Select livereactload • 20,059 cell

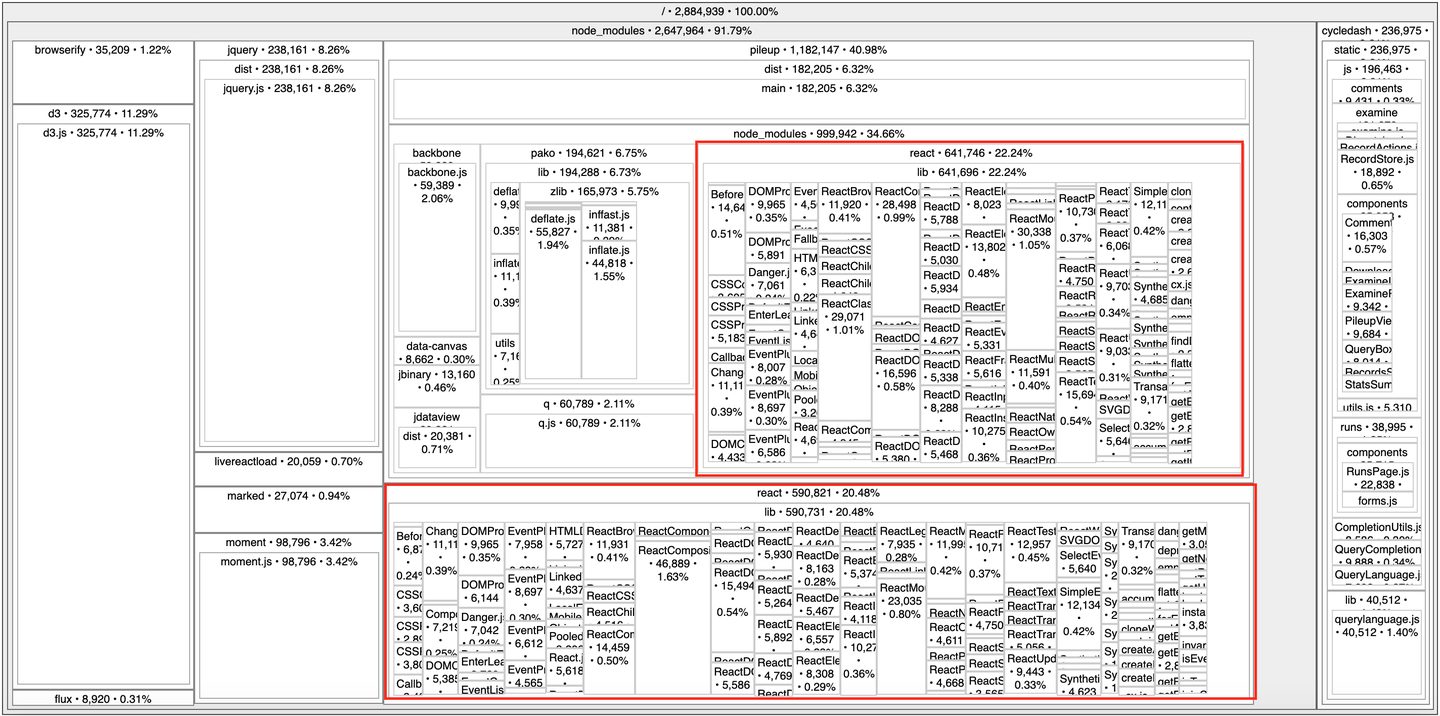click(x=288, y=468)
